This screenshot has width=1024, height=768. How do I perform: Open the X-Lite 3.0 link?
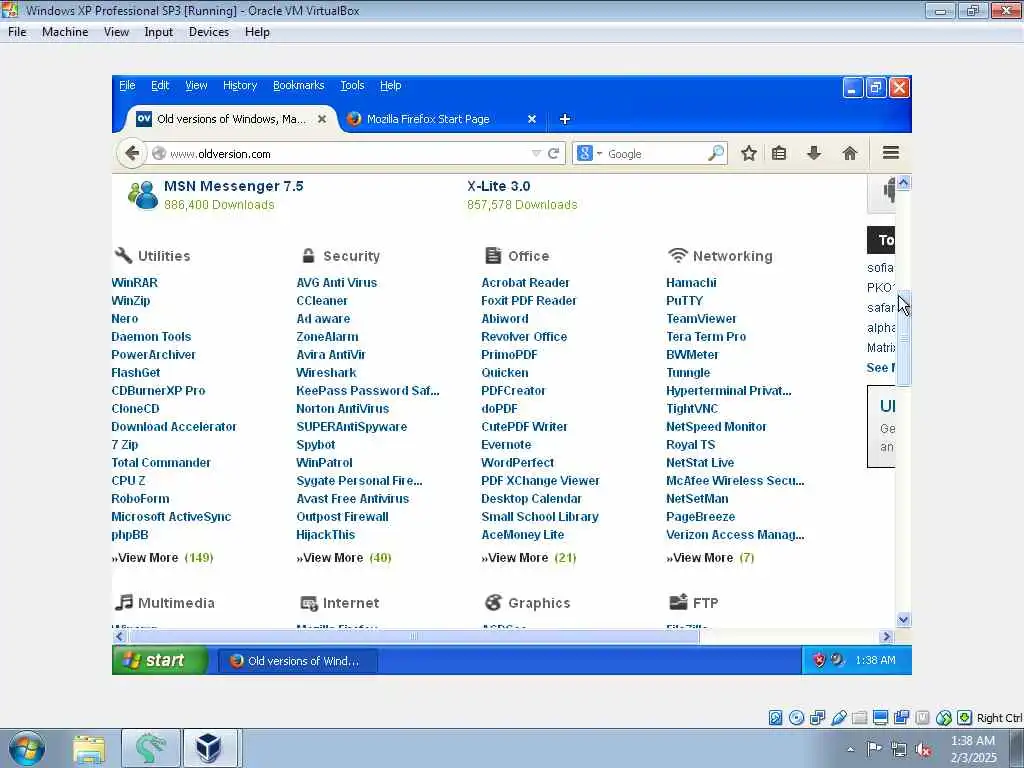point(498,186)
